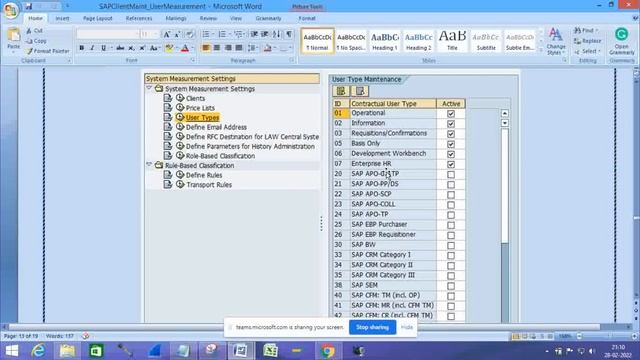Image resolution: width=640 pixels, height=360 pixels.
Task: Click the text highlight color icon
Action: click(x=169, y=48)
